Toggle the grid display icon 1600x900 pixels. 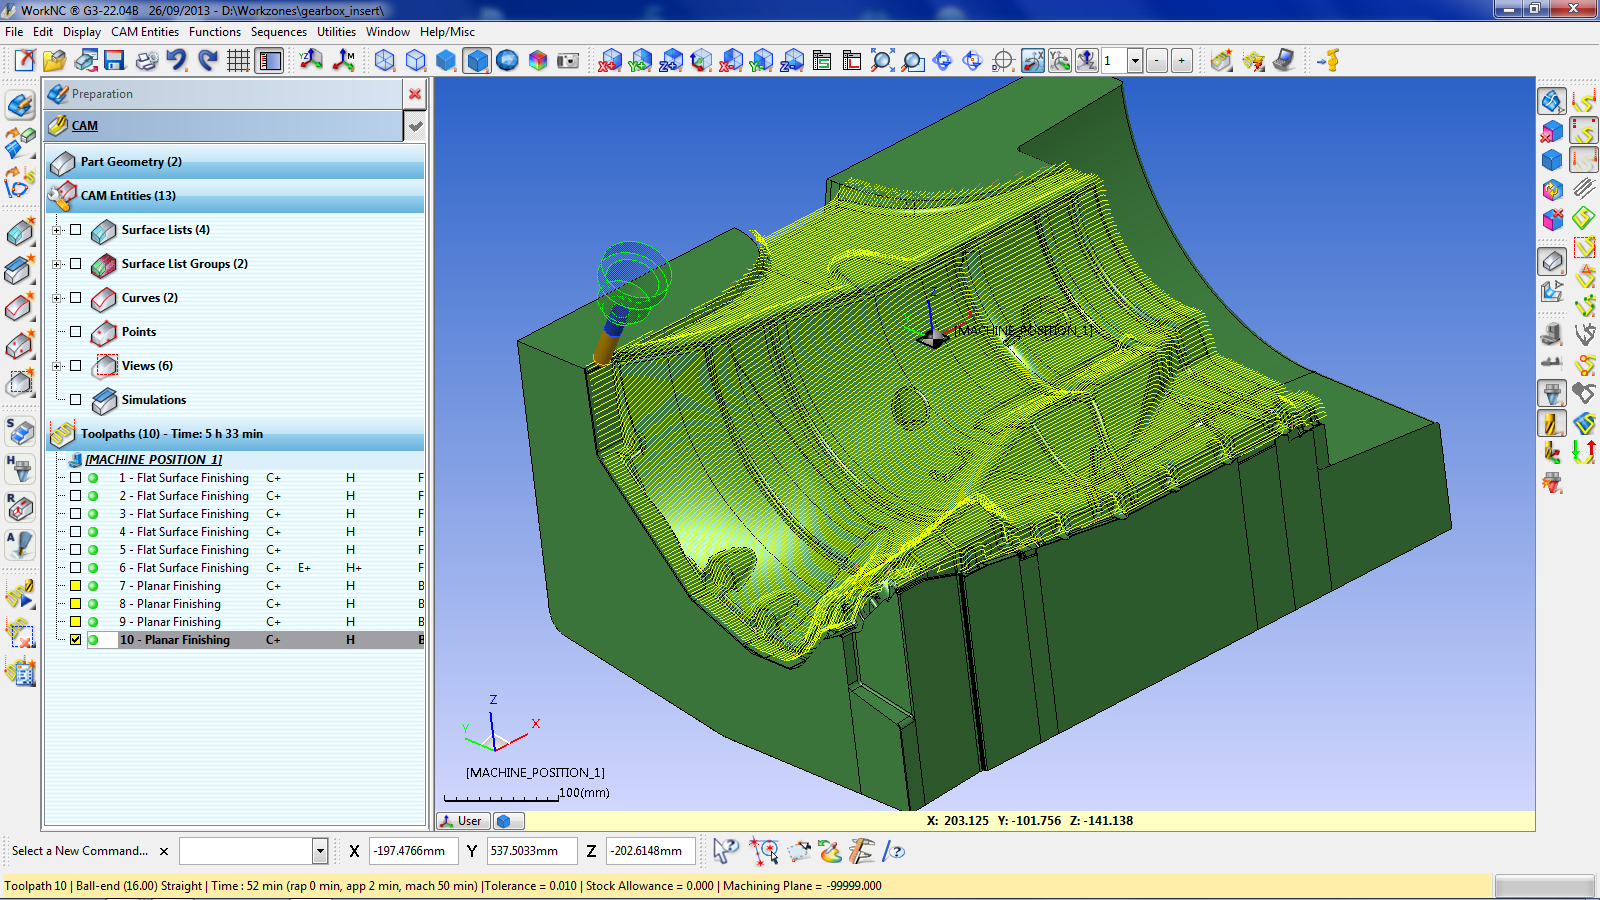point(238,61)
